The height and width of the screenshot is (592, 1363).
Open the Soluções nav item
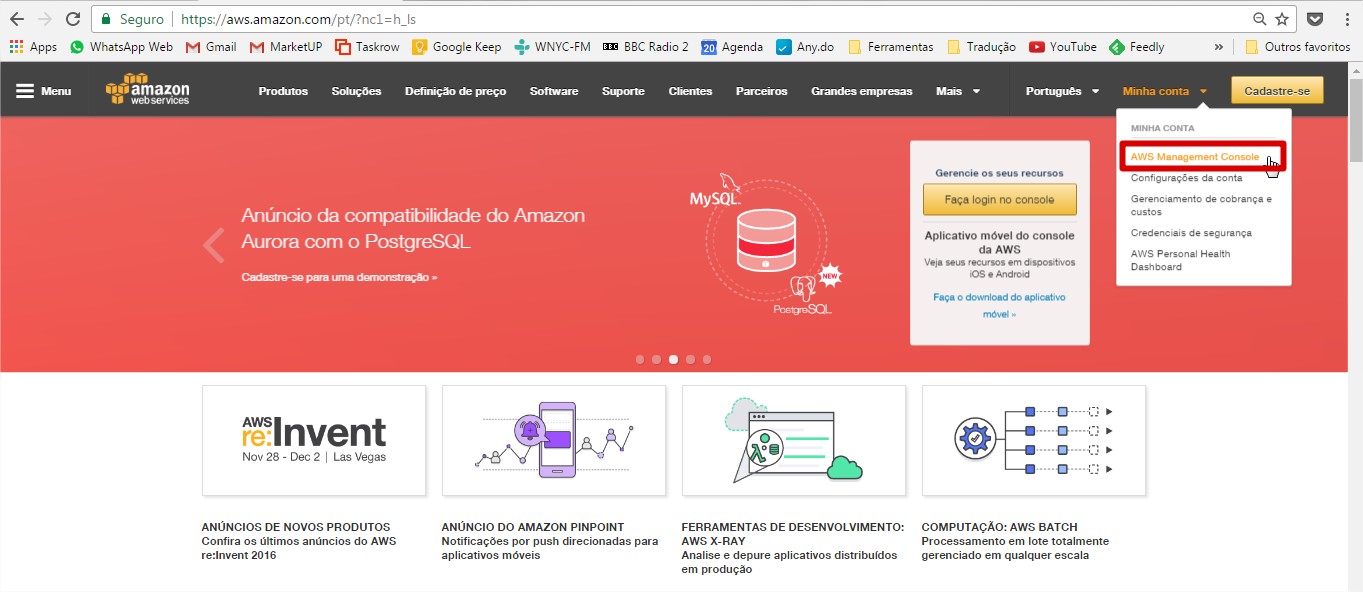coord(357,91)
